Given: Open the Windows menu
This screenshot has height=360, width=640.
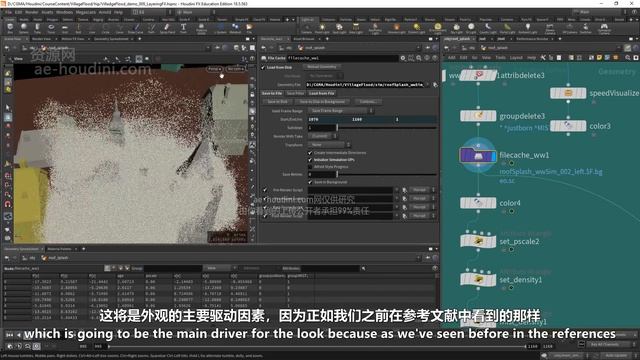Looking at the screenshot, I should click(x=64, y=12).
